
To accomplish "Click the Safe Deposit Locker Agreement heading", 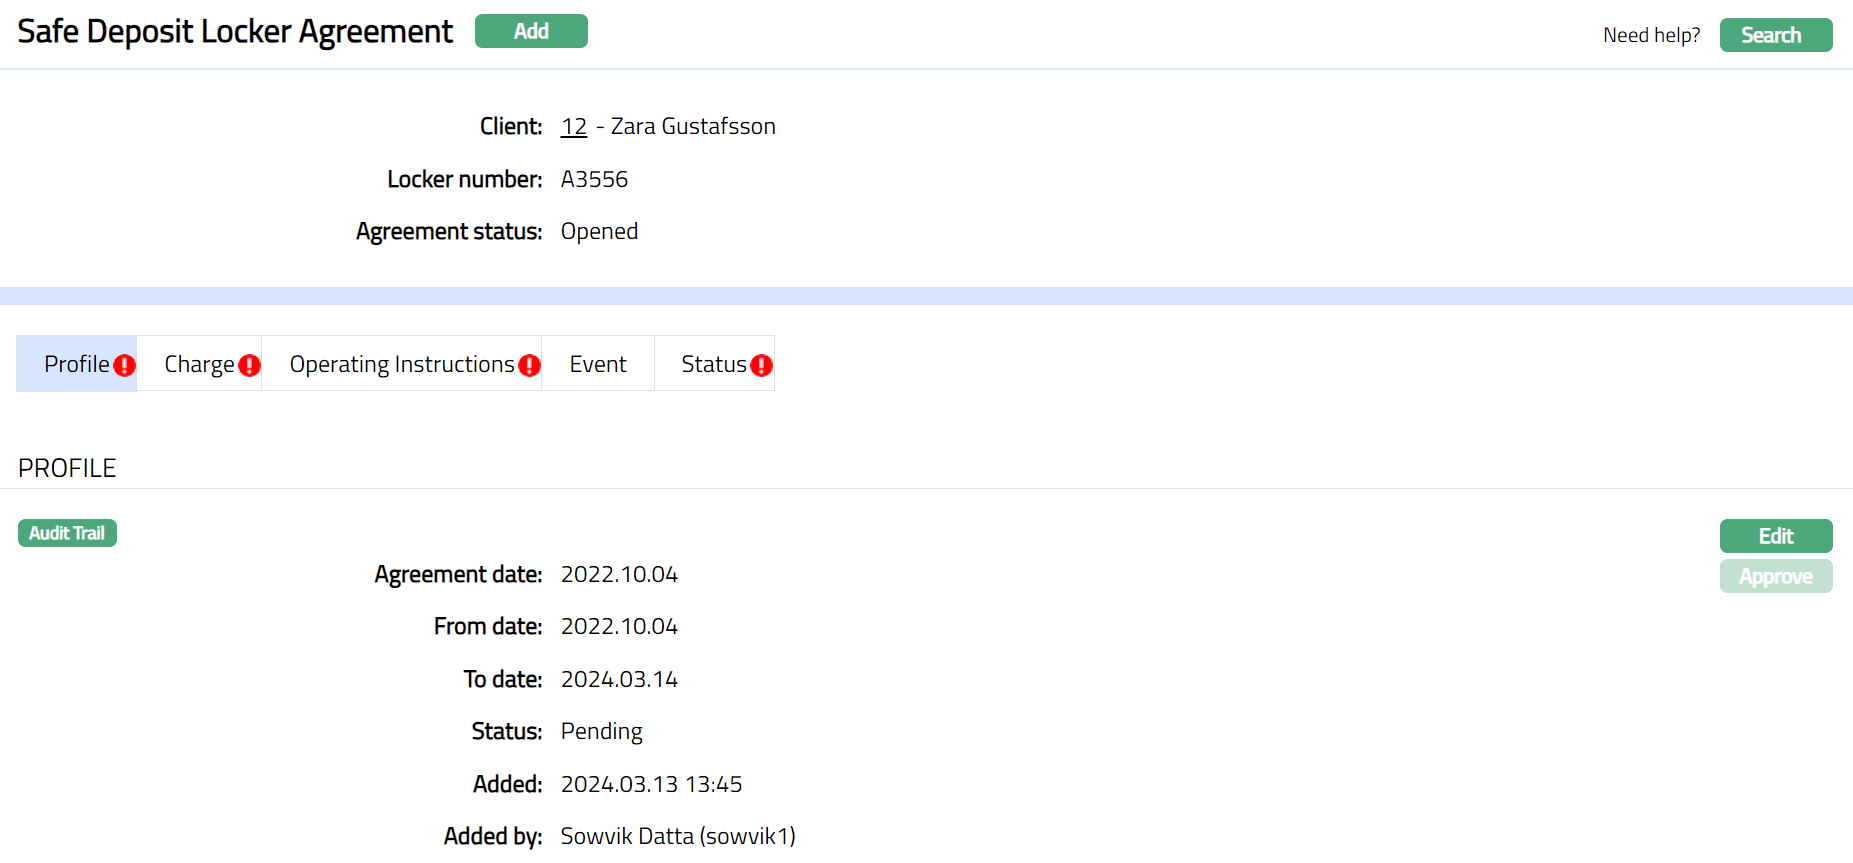I will 235,32.
